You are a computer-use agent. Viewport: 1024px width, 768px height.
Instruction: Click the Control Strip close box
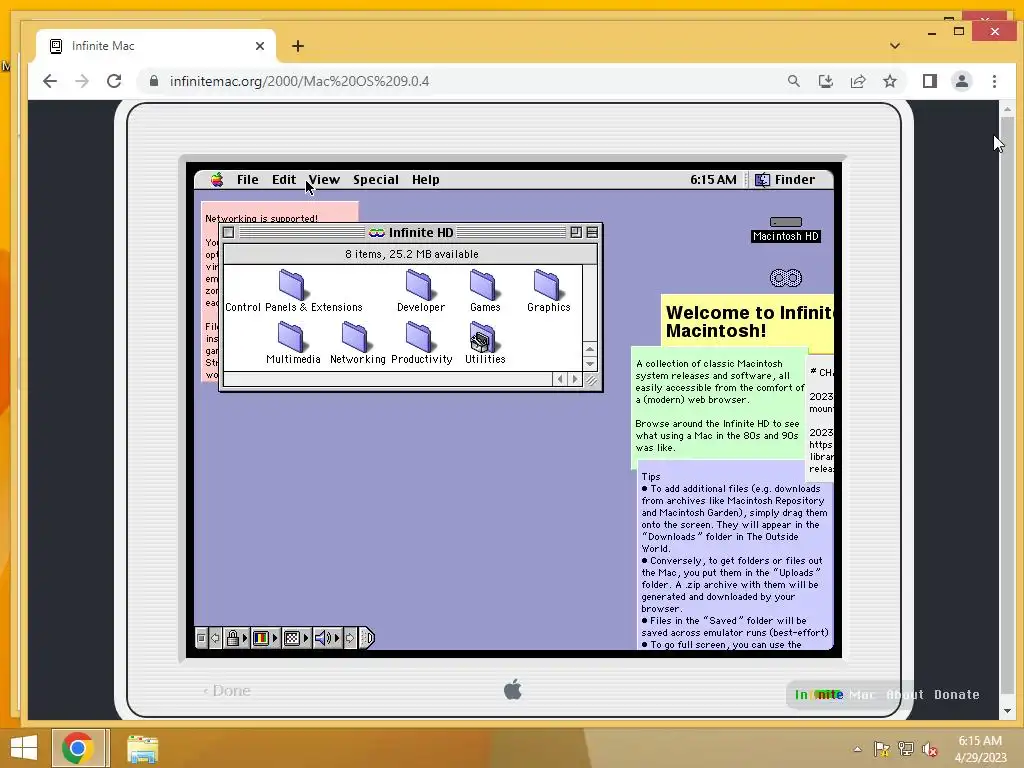click(201, 638)
